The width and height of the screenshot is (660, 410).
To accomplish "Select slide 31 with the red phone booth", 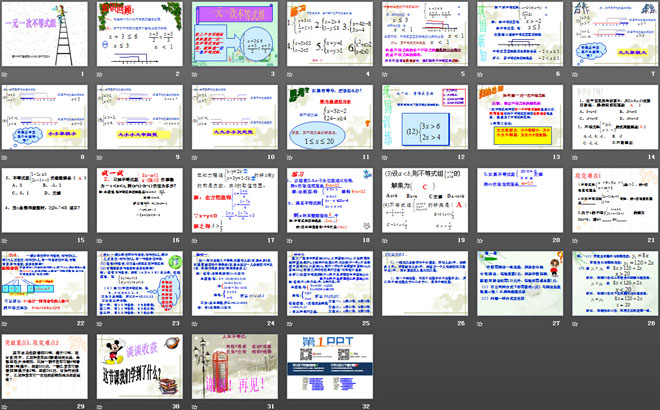I will [x=235, y=367].
